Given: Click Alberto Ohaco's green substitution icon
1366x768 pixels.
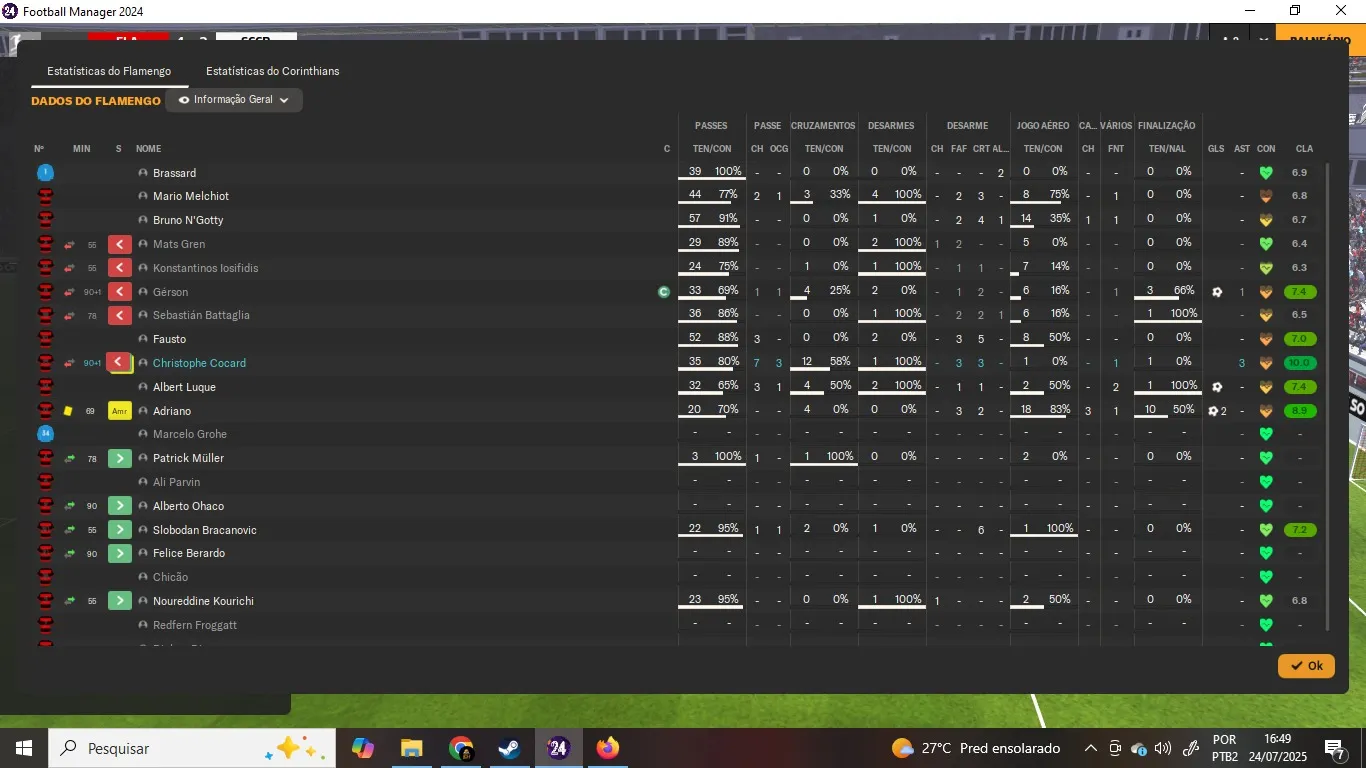Looking at the screenshot, I should 120,506.
